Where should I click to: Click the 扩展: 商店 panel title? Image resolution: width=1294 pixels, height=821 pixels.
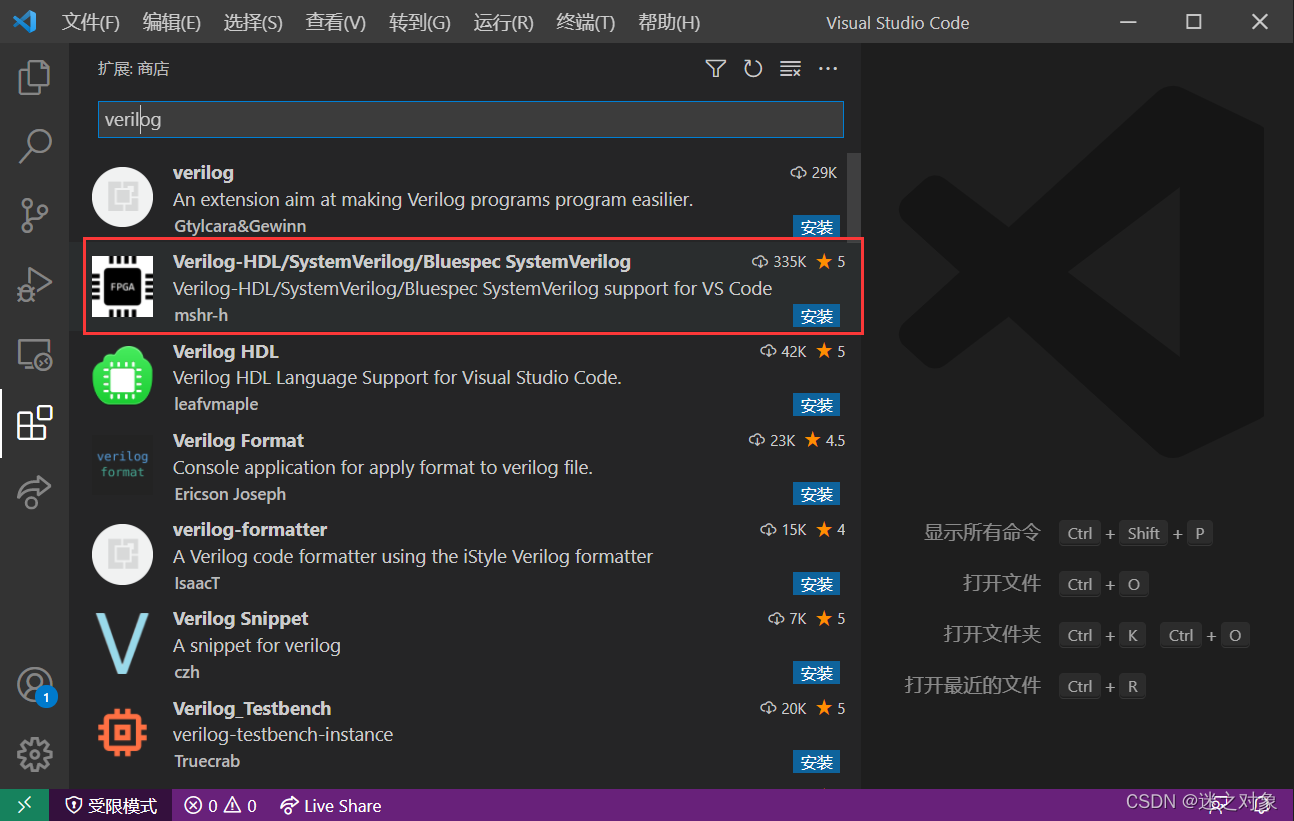coord(134,69)
